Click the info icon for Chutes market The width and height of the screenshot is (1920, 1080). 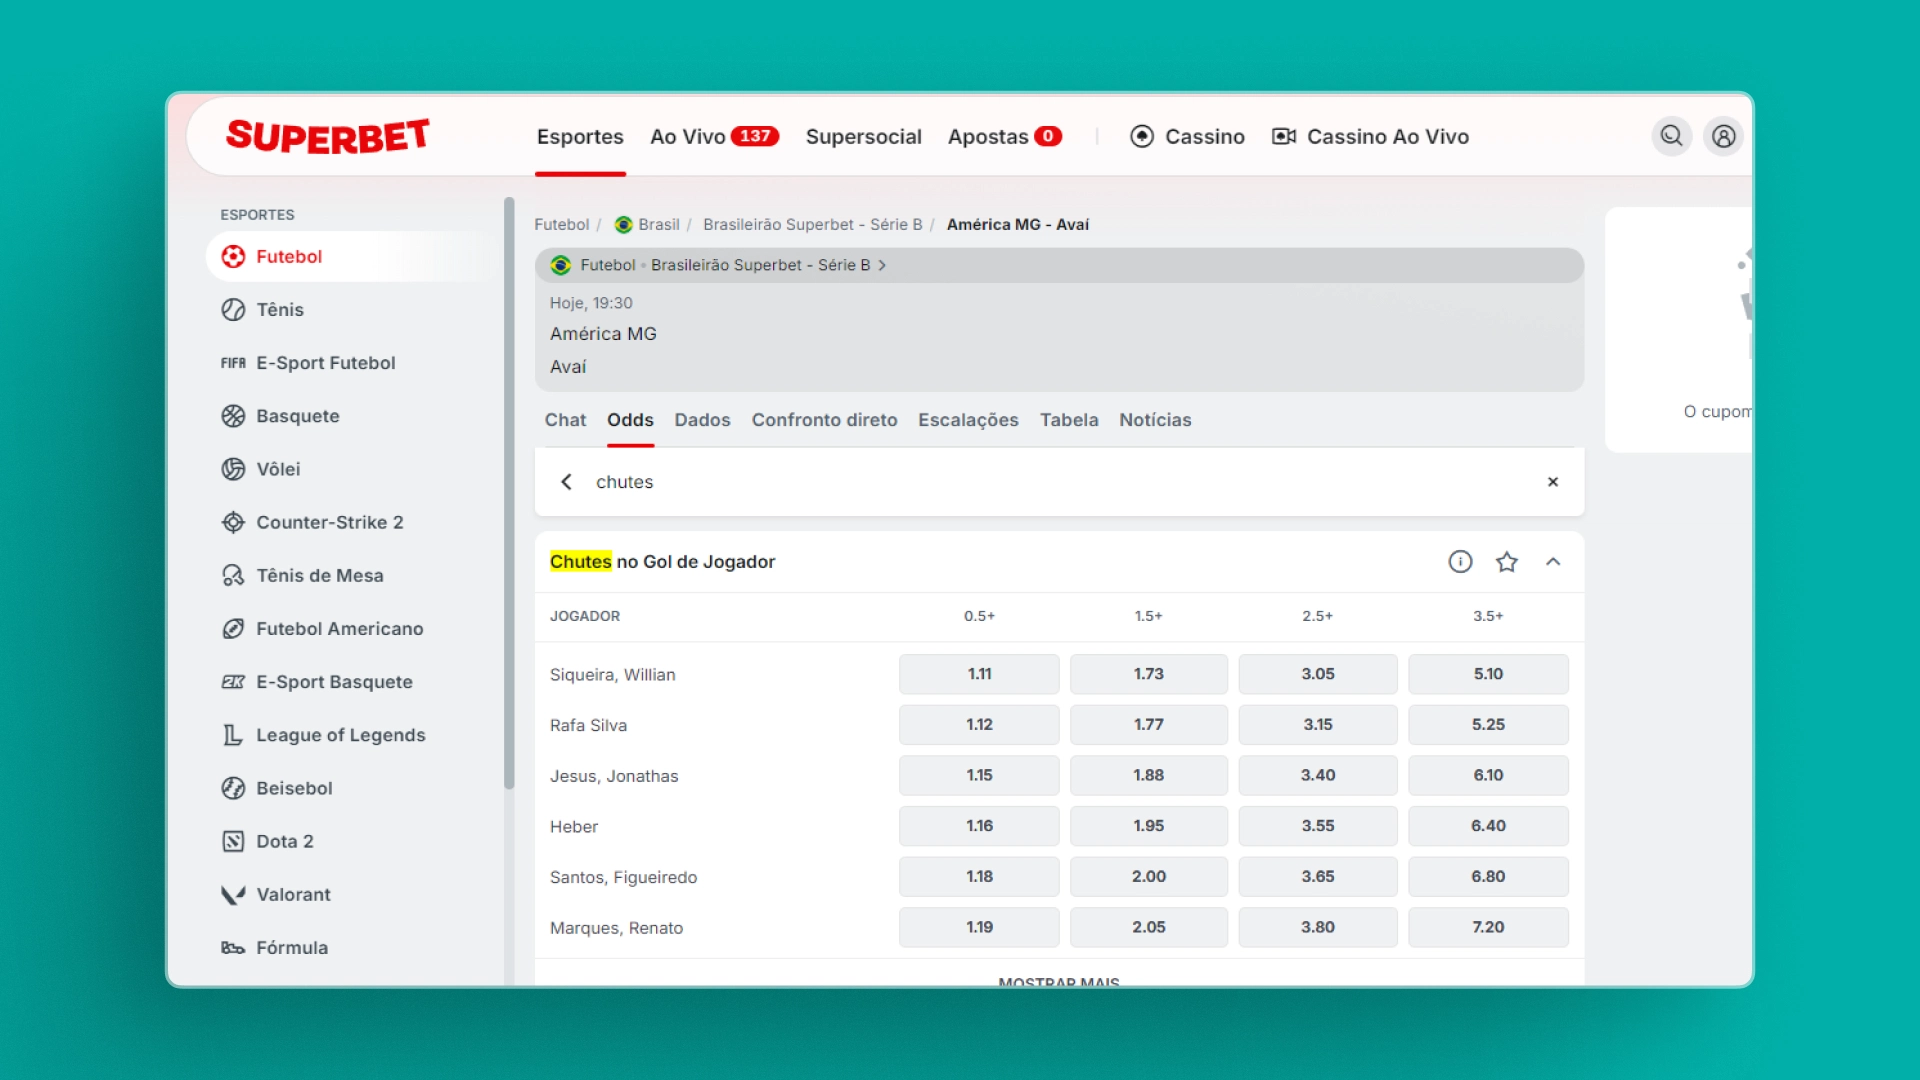coord(1460,562)
